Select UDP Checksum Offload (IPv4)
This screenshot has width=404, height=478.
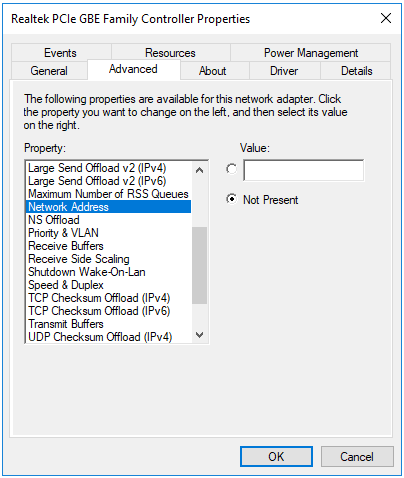108,337
